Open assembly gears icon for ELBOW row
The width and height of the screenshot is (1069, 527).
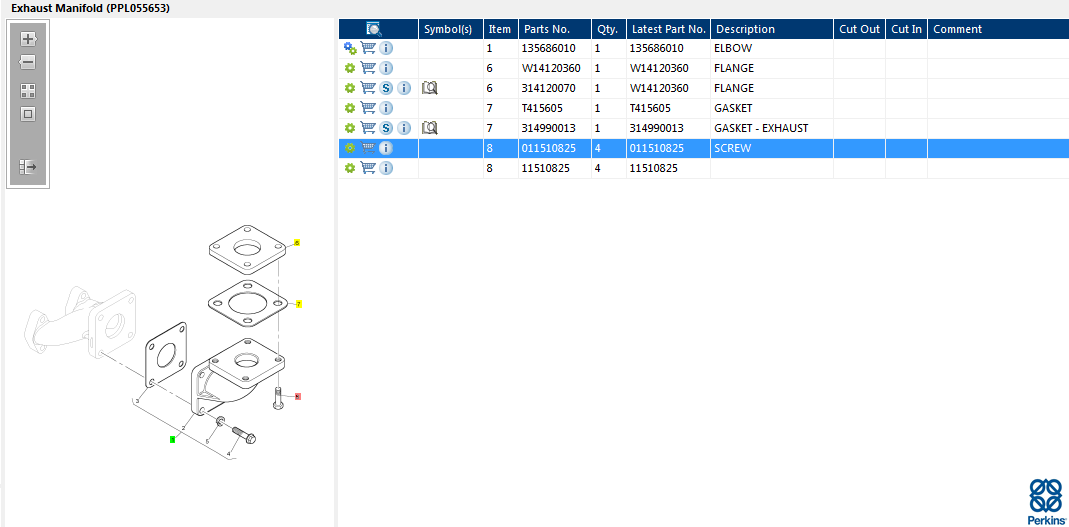coord(350,48)
